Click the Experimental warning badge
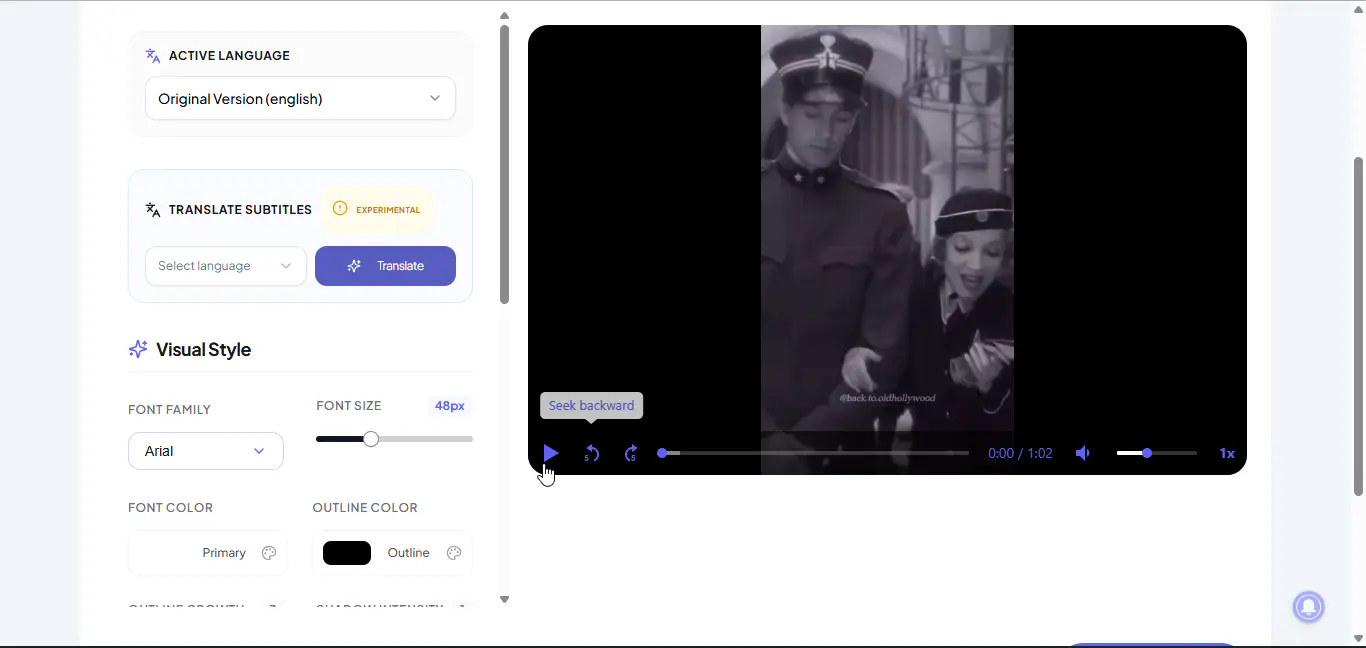1366x648 pixels. (377, 210)
